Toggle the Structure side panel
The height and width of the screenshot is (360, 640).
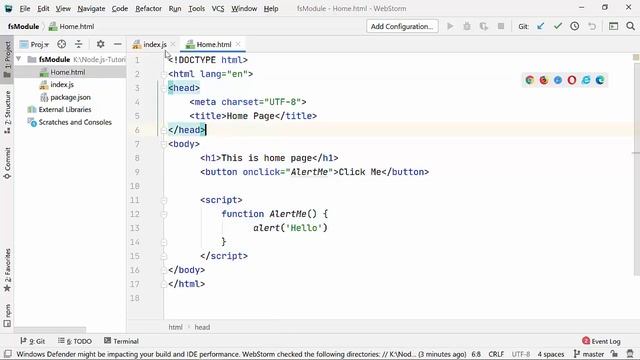(x=7, y=112)
